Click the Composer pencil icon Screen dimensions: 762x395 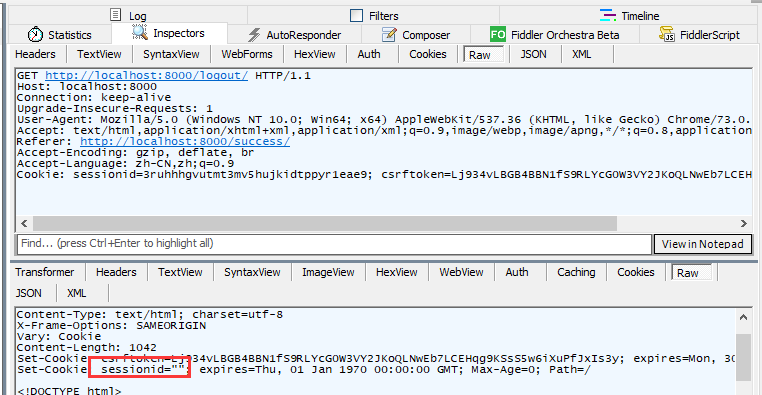coord(389,34)
